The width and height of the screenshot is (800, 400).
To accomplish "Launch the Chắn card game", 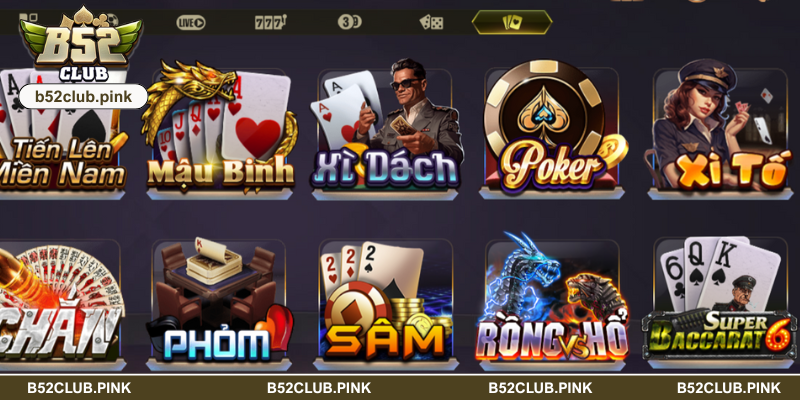I will 61,304.
